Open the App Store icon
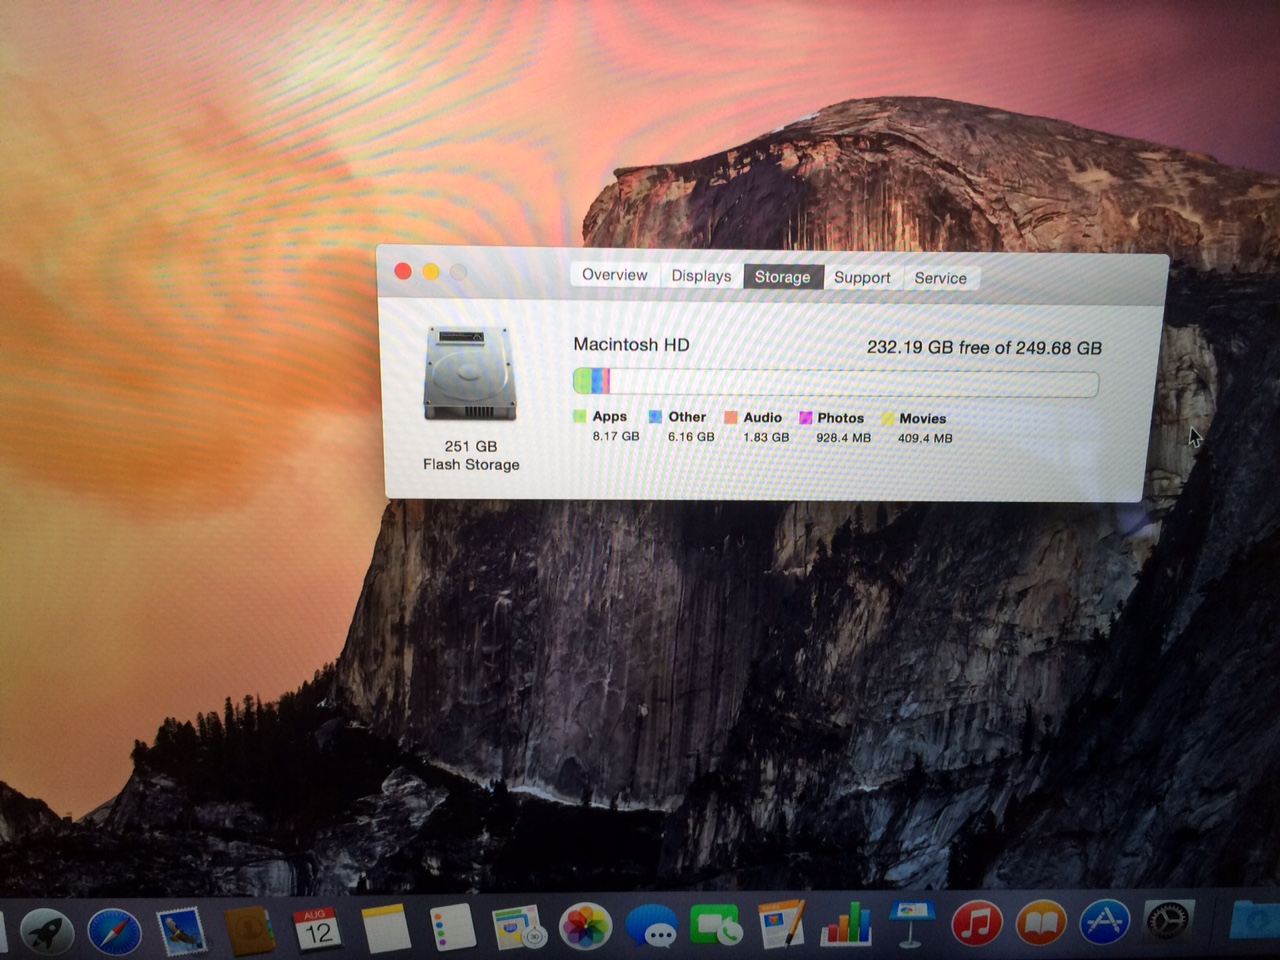The image size is (1280, 960). tap(1103, 921)
